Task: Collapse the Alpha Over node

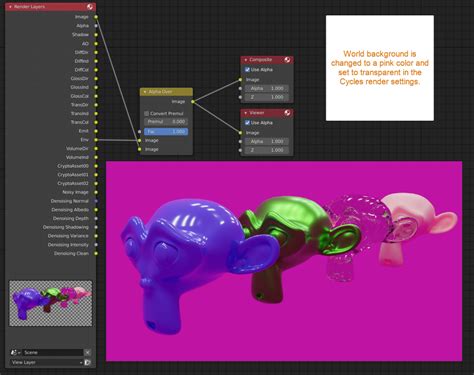Action: pyautogui.click(x=145, y=92)
